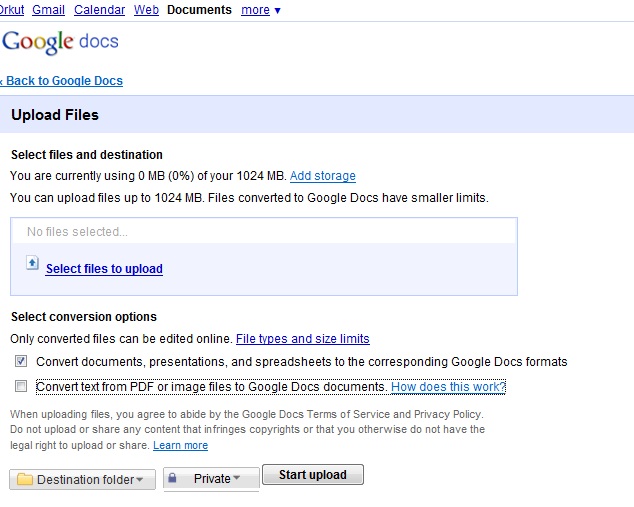Enable Convert text from PDF or image files
Image resolution: width=634 pixels, height=507 pixels.
coord(21,386)
